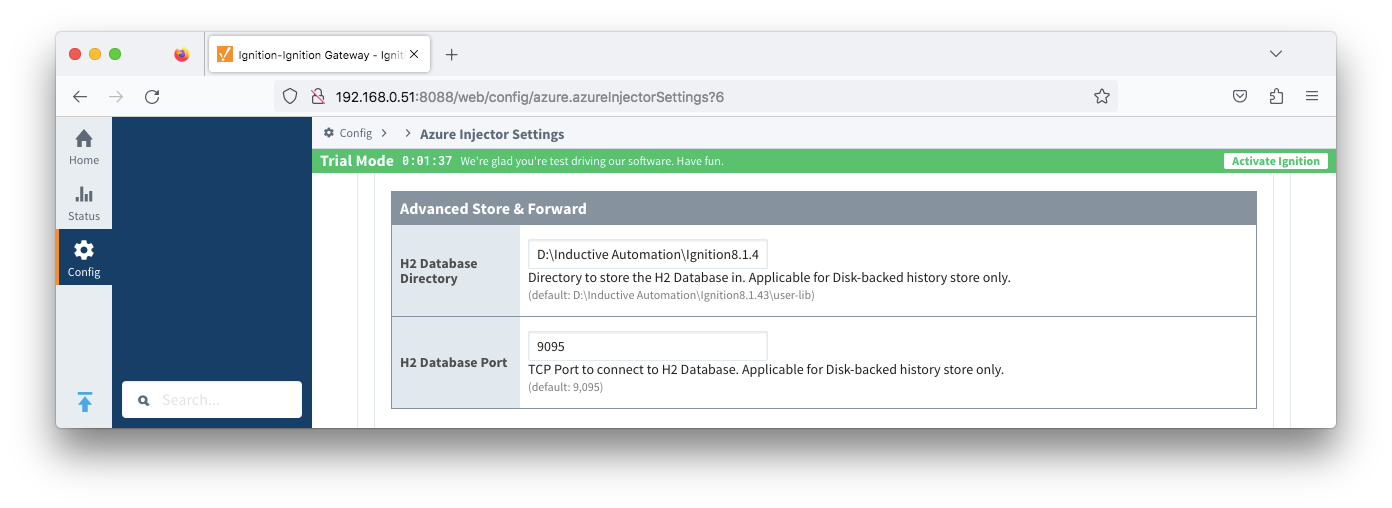Open Firefox hamburger application menu
Image resolution: width=1392 pixels, height=508 pixels.
1312,97
